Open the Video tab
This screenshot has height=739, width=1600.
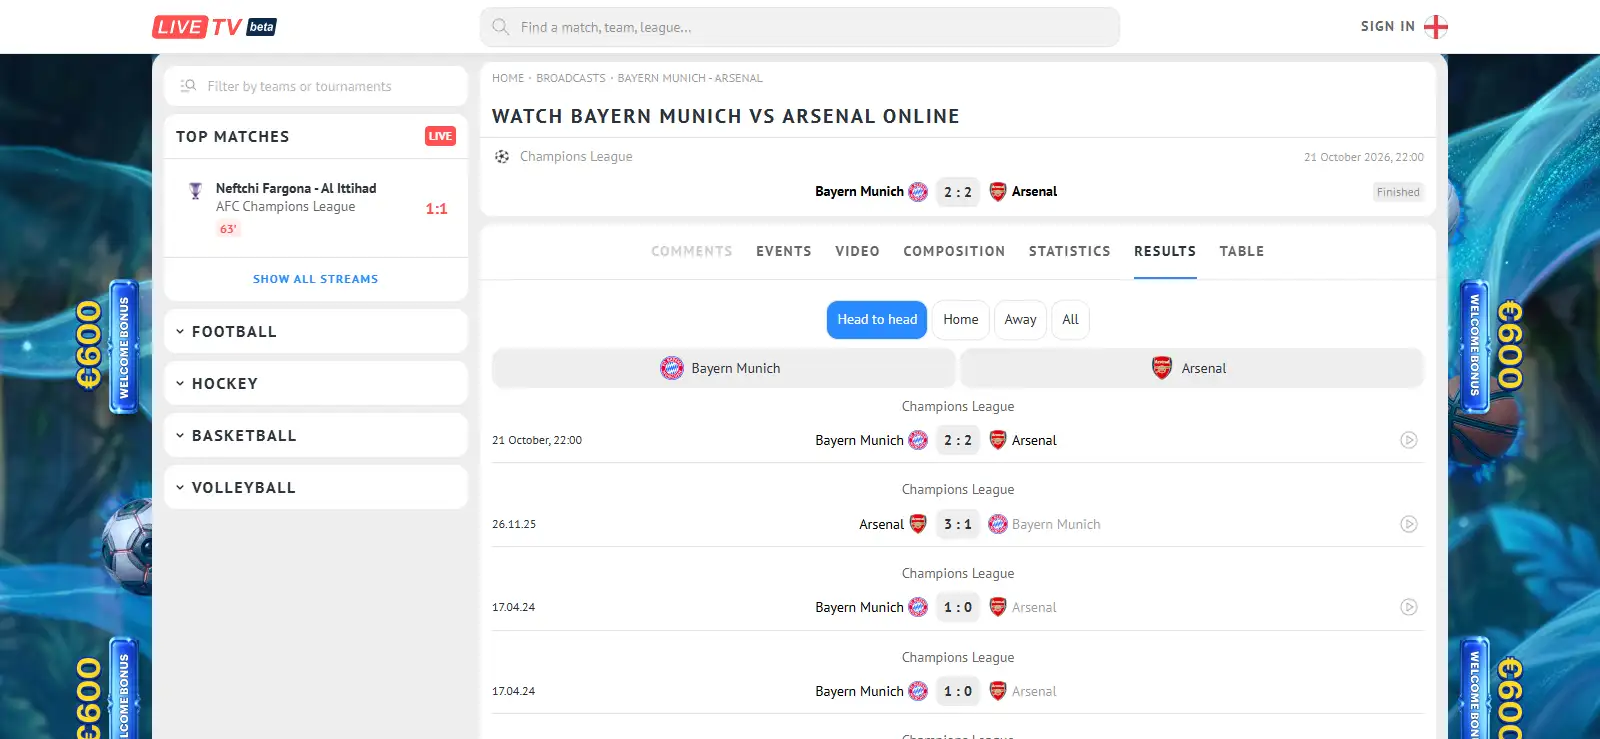pyautogui.click(x=858, y=251)
